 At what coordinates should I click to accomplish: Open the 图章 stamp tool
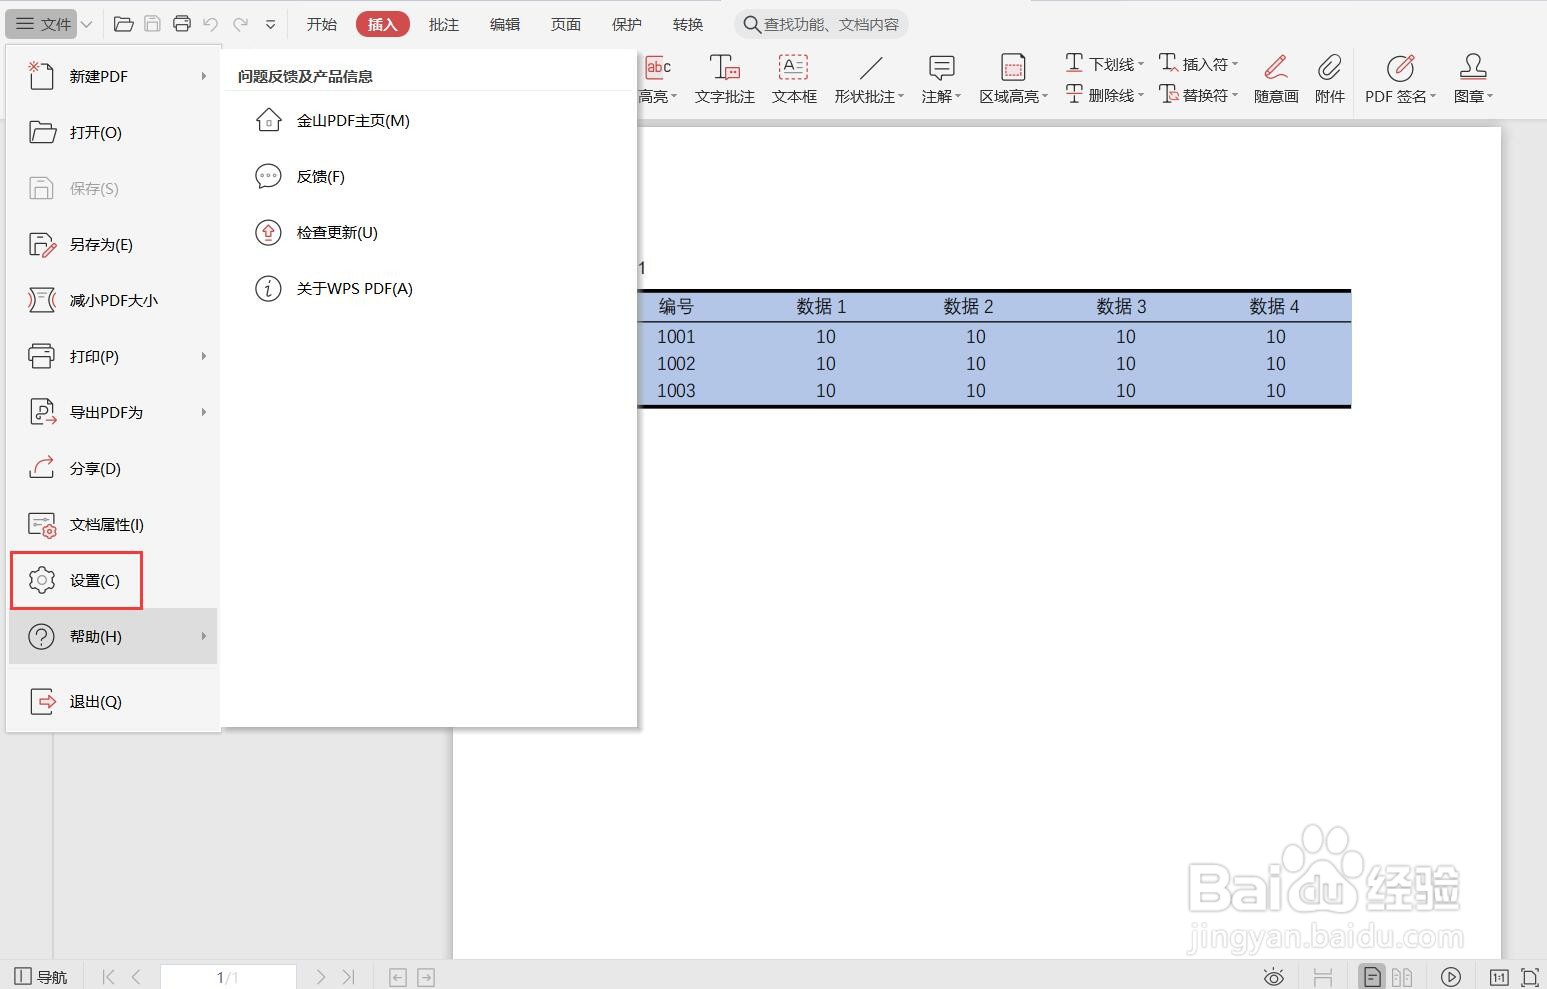pyautogui.click(x=1473, y=79)
